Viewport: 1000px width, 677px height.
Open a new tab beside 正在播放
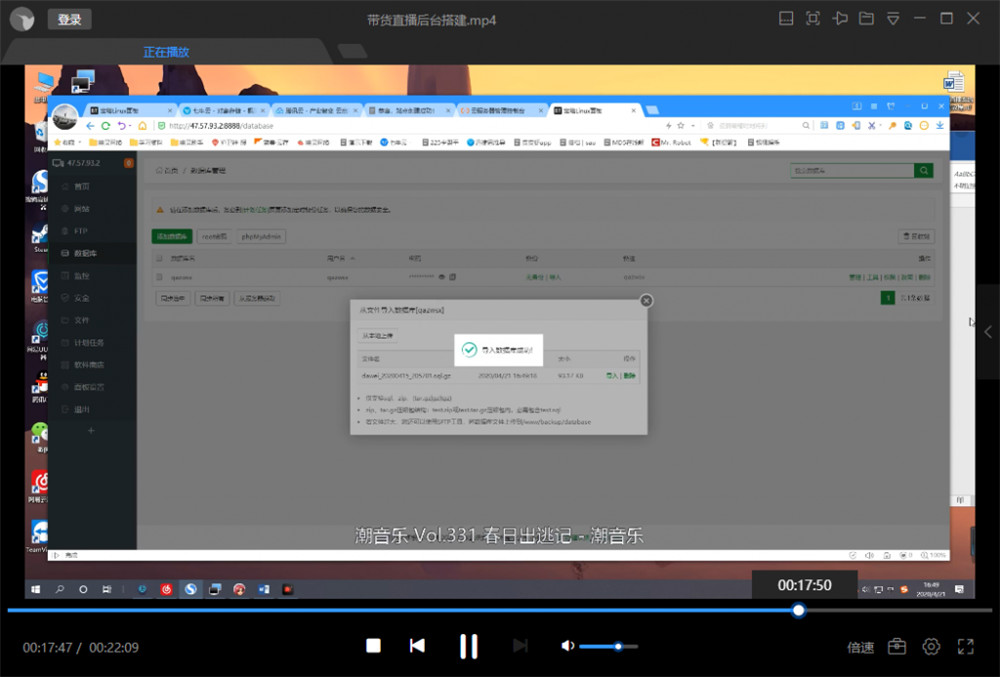(351, 51)
